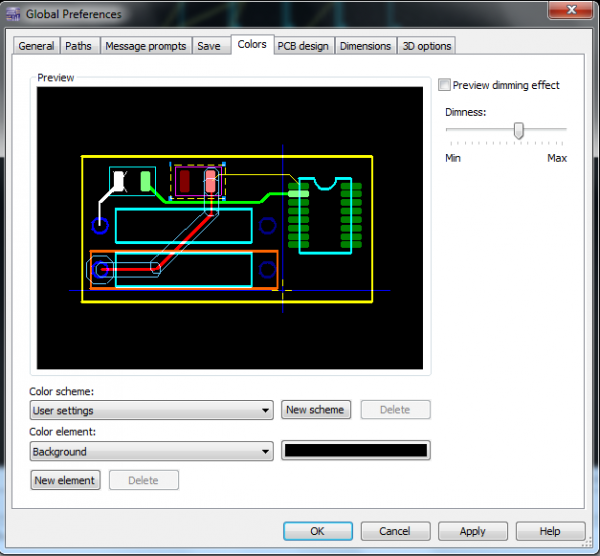Click the black Background color swatch
Screen dimensions: 600x556
[356, 451]
